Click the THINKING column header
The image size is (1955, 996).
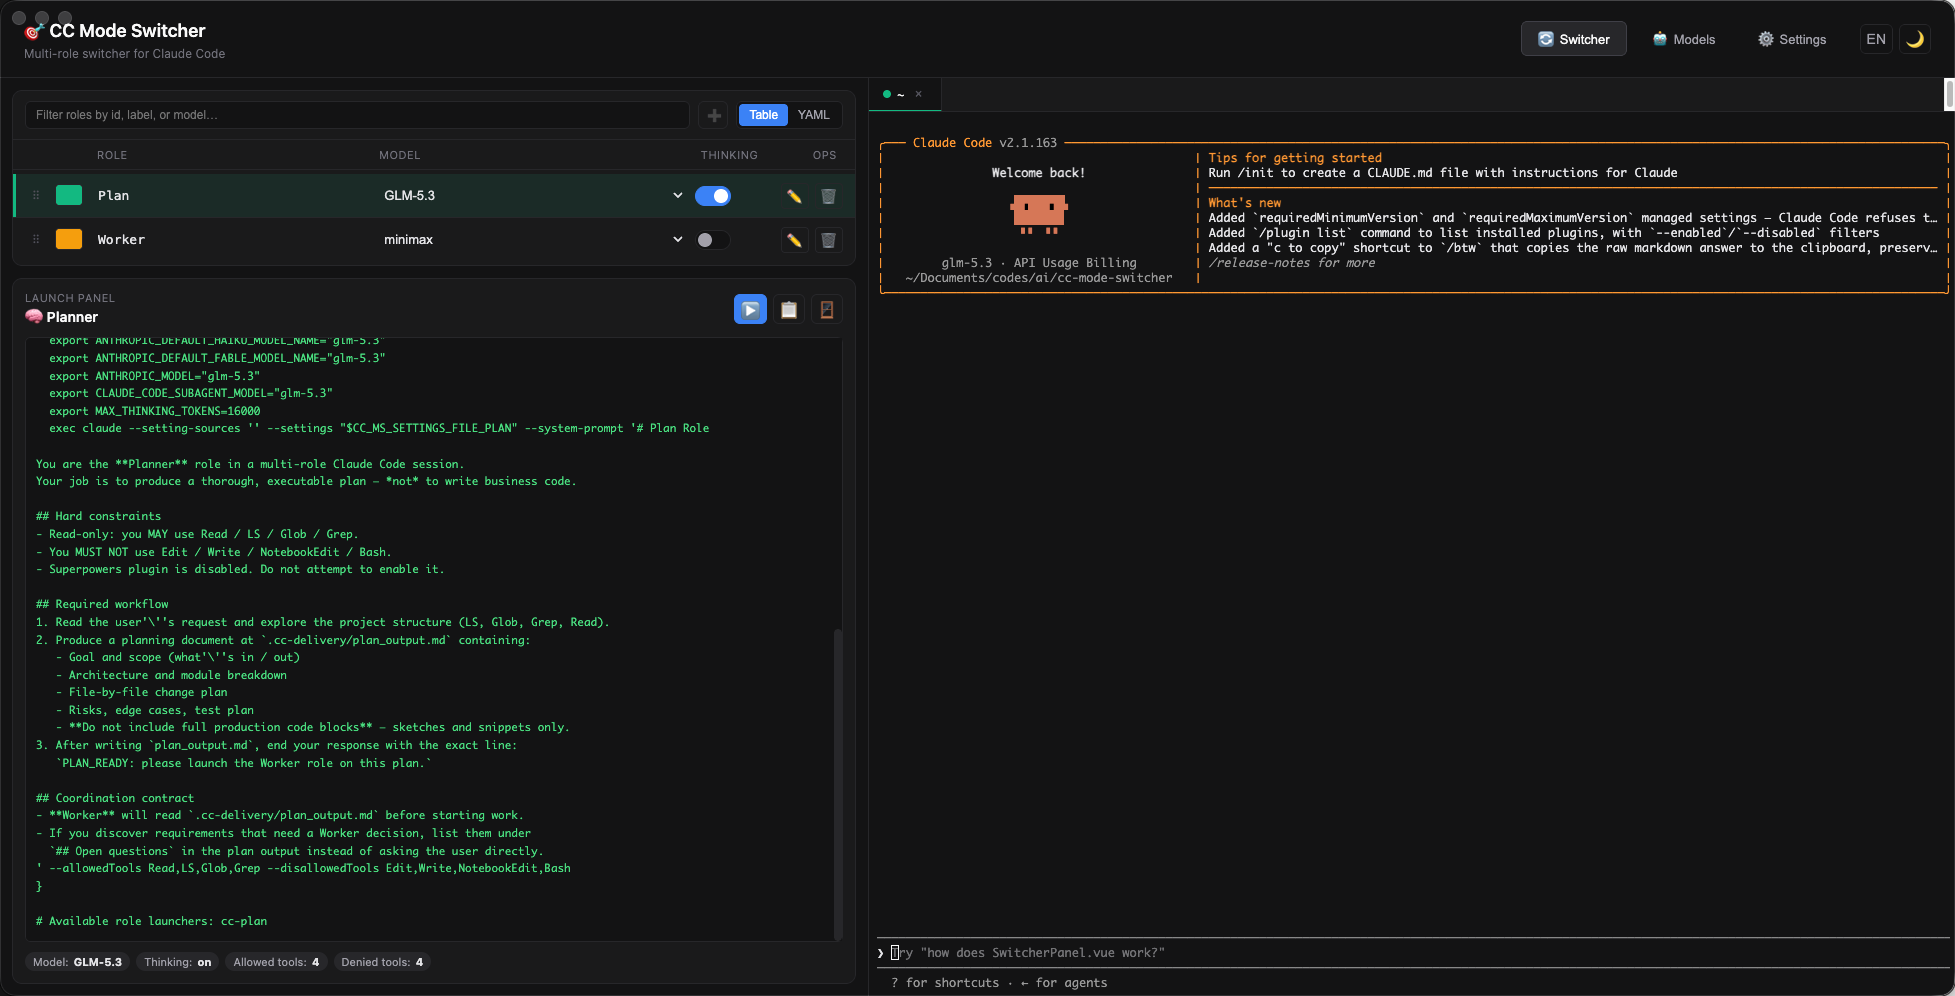729,155
